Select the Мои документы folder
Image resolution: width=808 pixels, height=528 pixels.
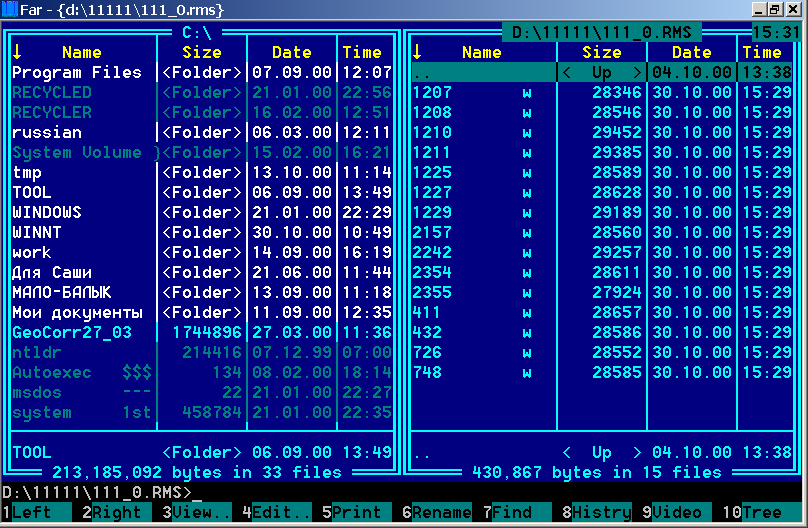click(201, 313)
